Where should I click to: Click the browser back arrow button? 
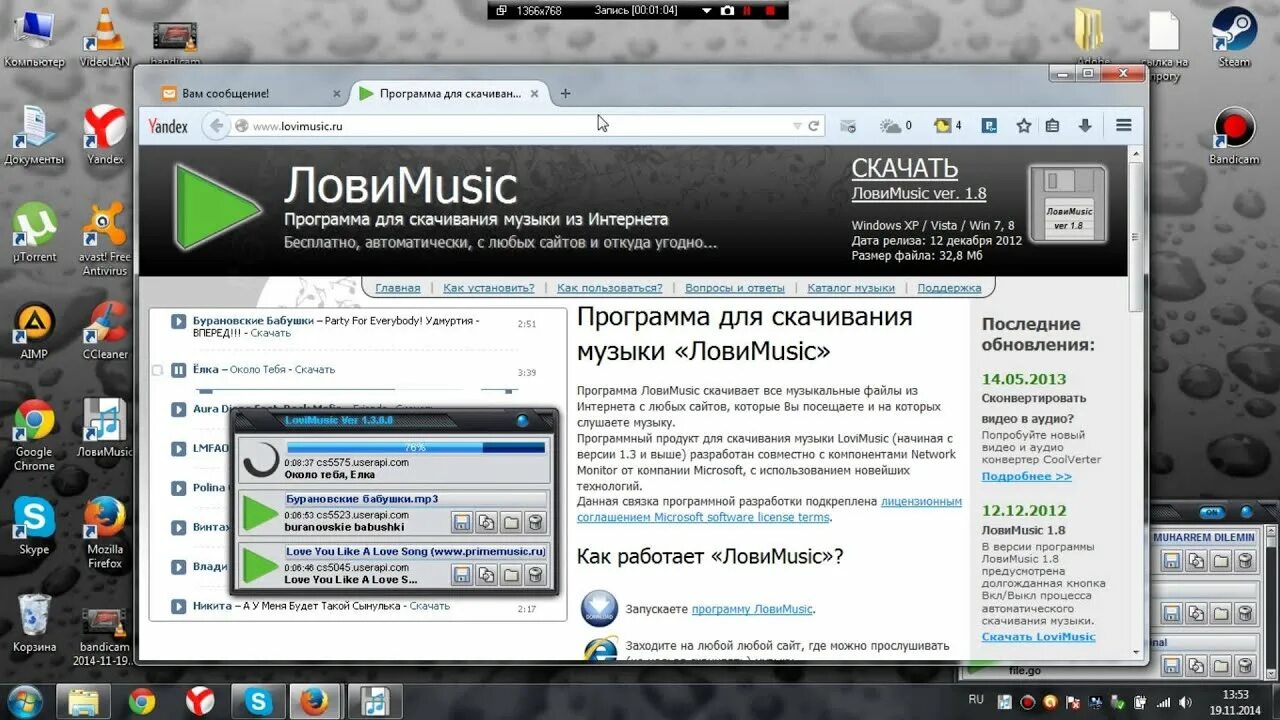click(216, 126)
